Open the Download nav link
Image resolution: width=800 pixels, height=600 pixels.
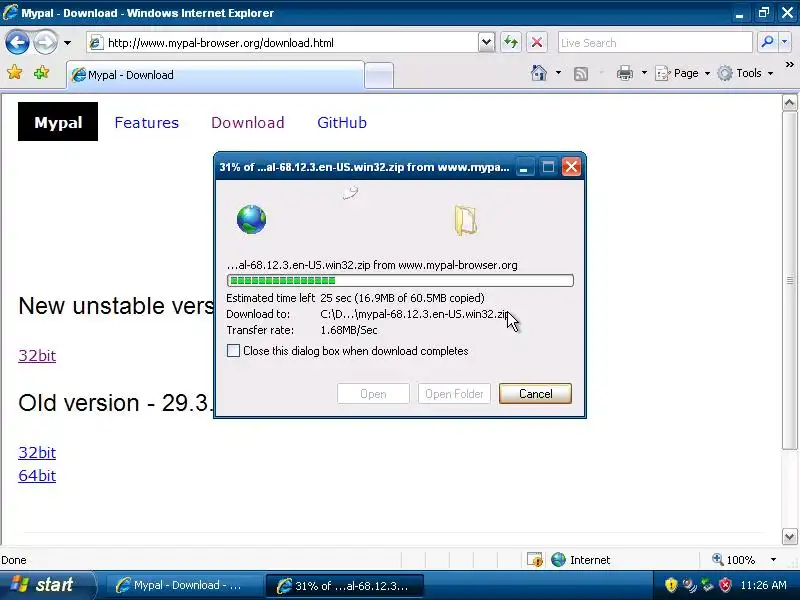click(x=247, y=122)
